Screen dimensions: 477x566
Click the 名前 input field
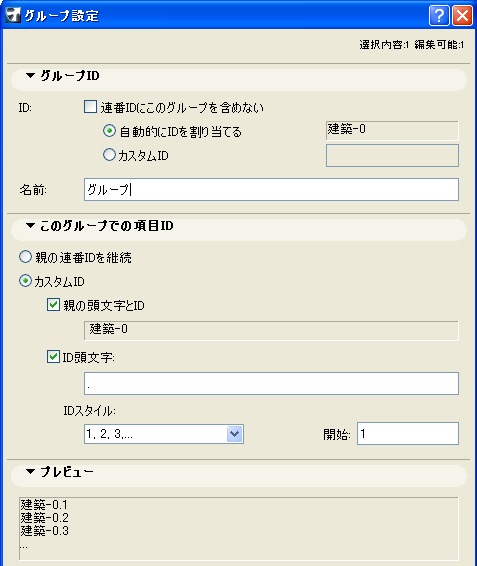[271, 189]
